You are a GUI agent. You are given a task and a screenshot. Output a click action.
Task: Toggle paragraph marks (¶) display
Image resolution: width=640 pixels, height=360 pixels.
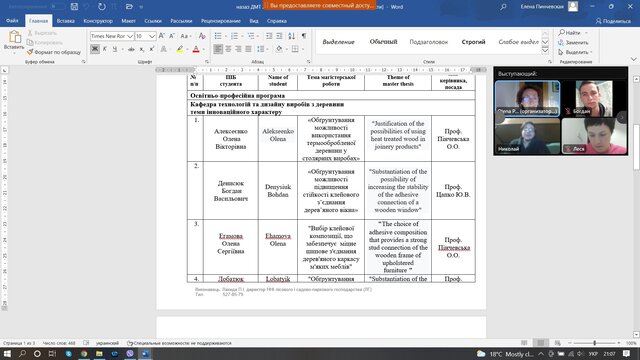click(x=304, y=36)
